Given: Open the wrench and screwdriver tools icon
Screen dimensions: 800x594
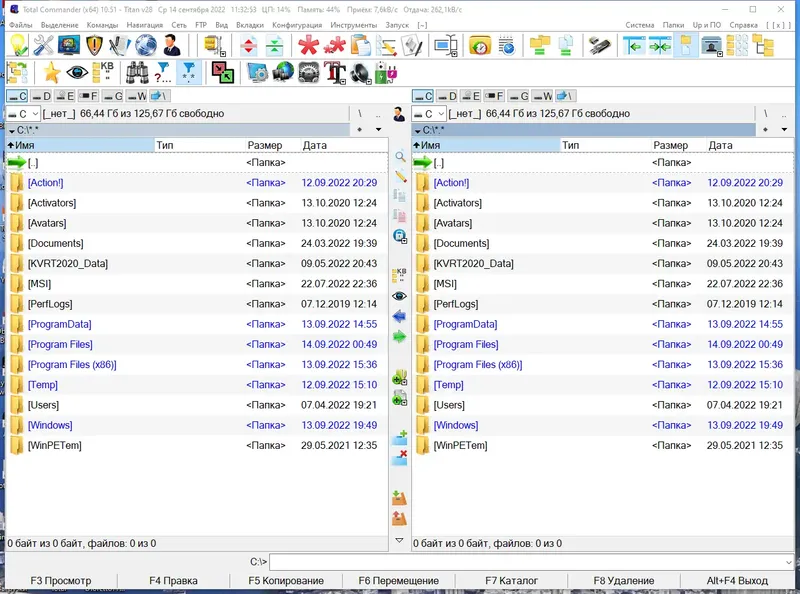Looking at the screenshot, I should (43, 45).
